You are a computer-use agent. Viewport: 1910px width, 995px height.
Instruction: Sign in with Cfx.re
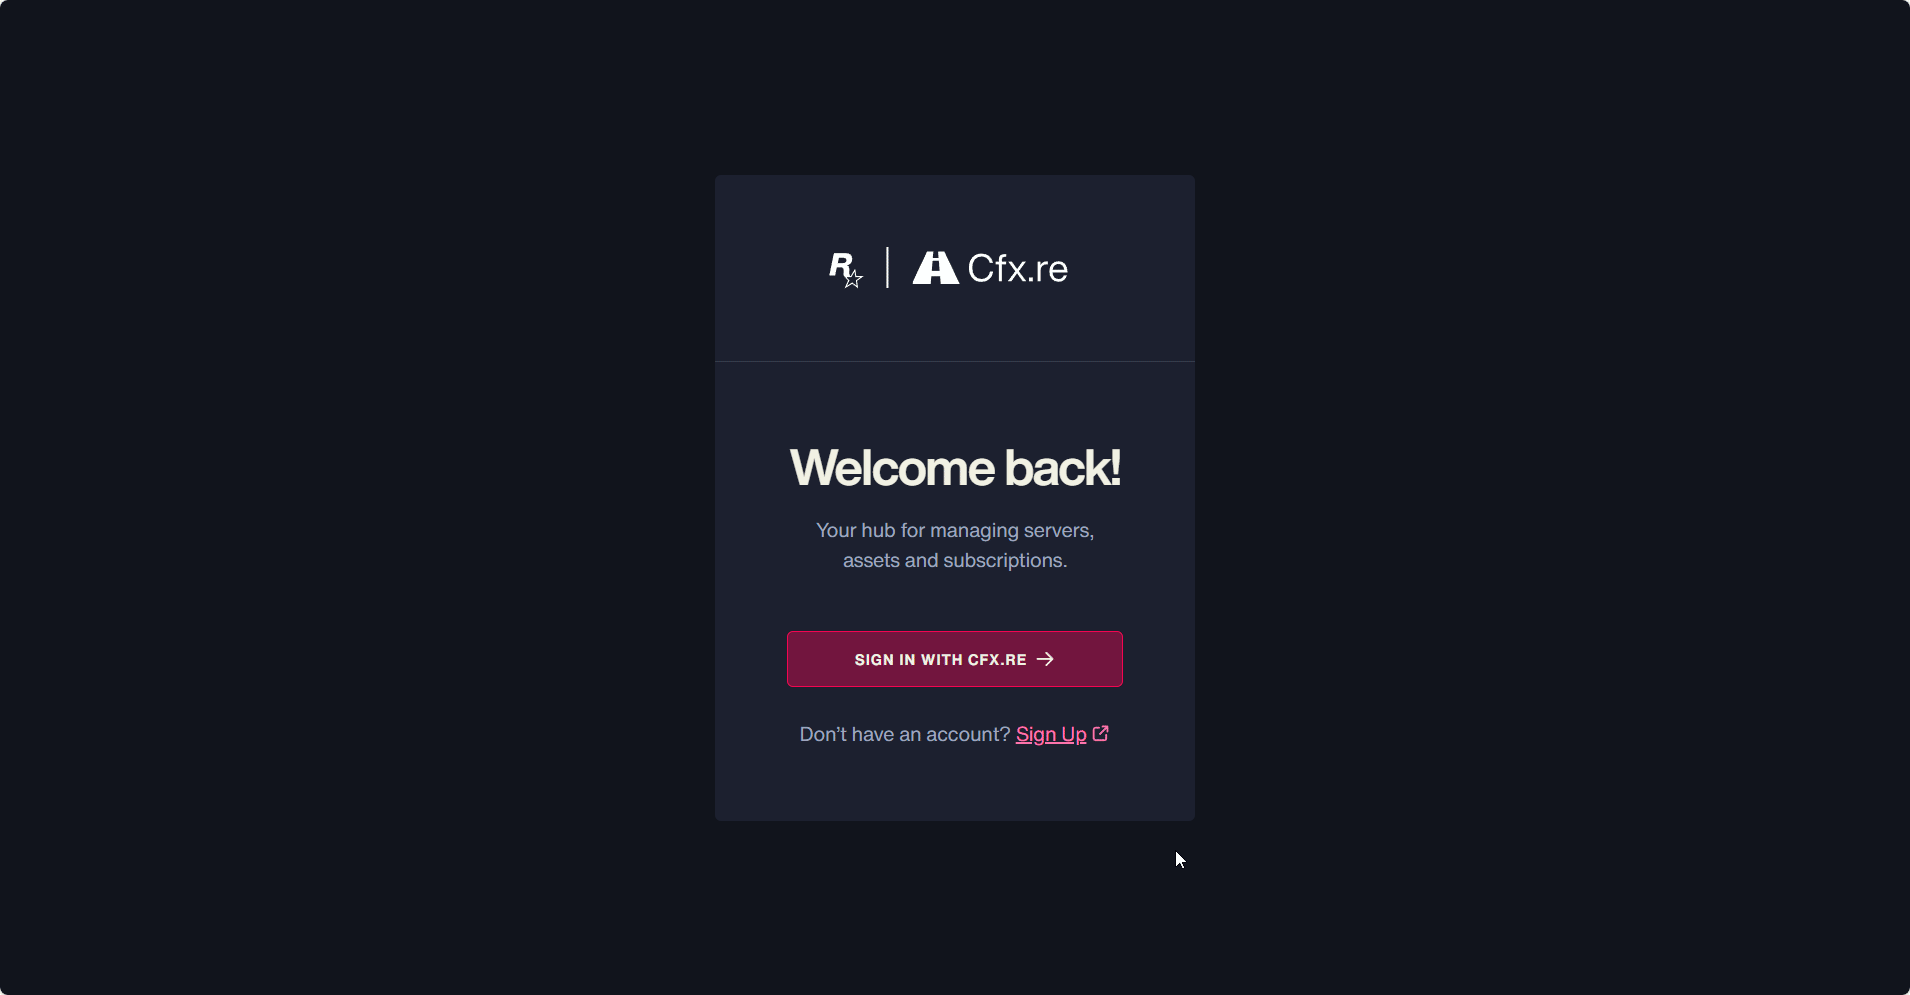tap(955, 659)
